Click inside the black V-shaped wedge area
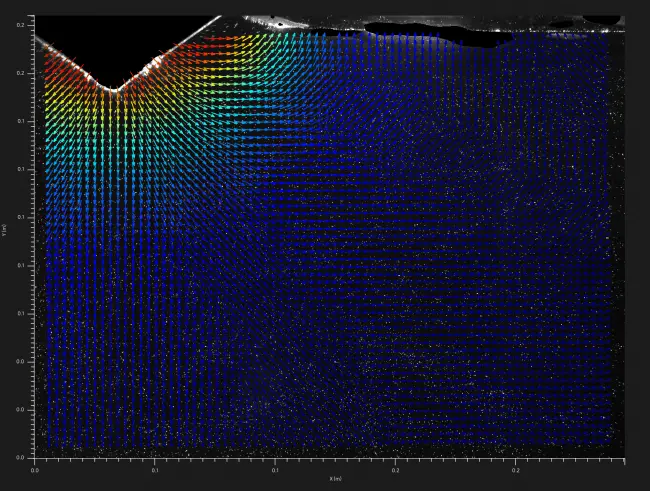 tap(112, 50)
